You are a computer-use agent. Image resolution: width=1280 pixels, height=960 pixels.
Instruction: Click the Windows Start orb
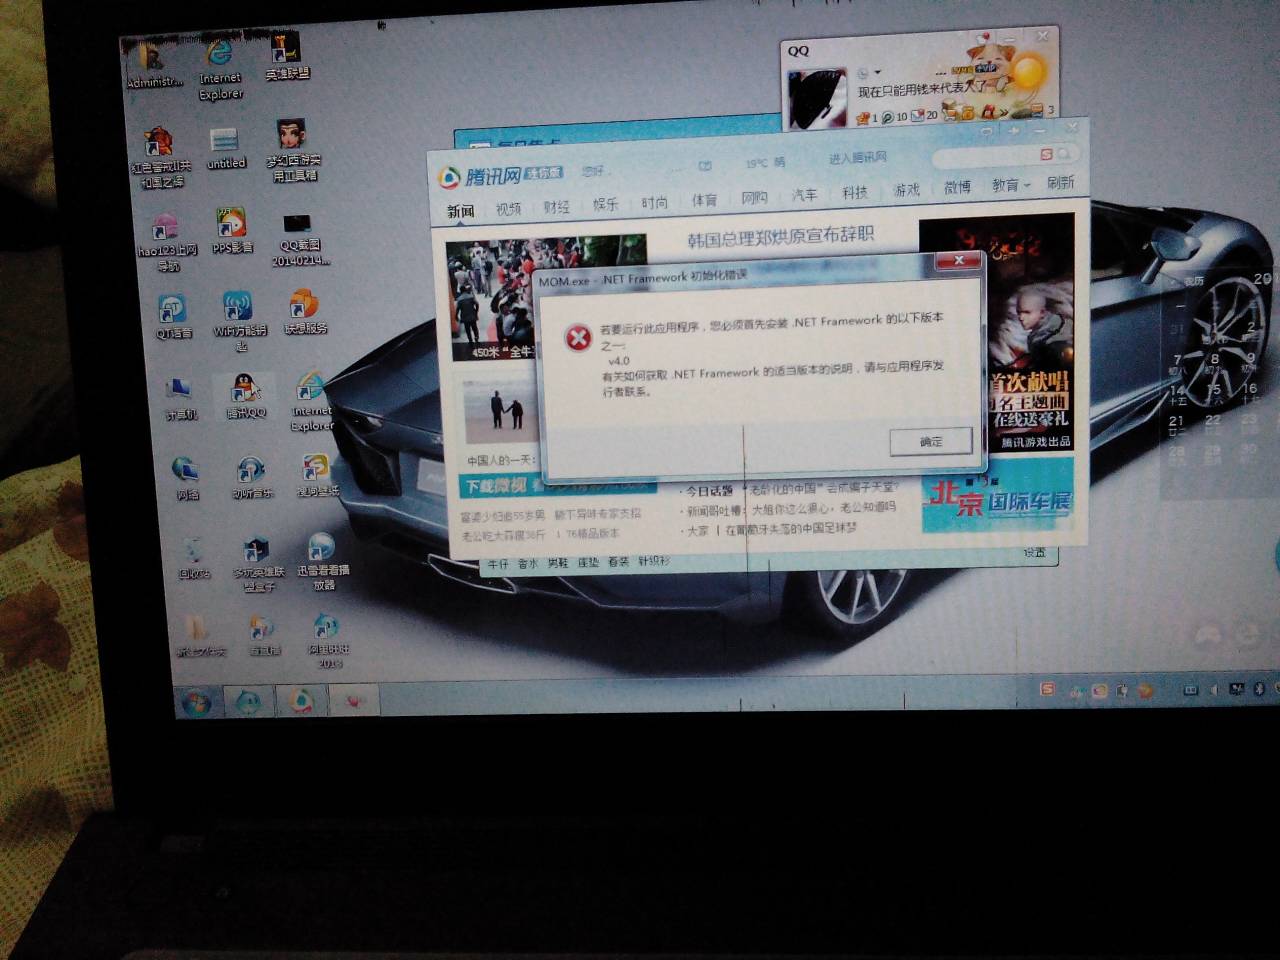pyautogui.click(x=196, y=702)
